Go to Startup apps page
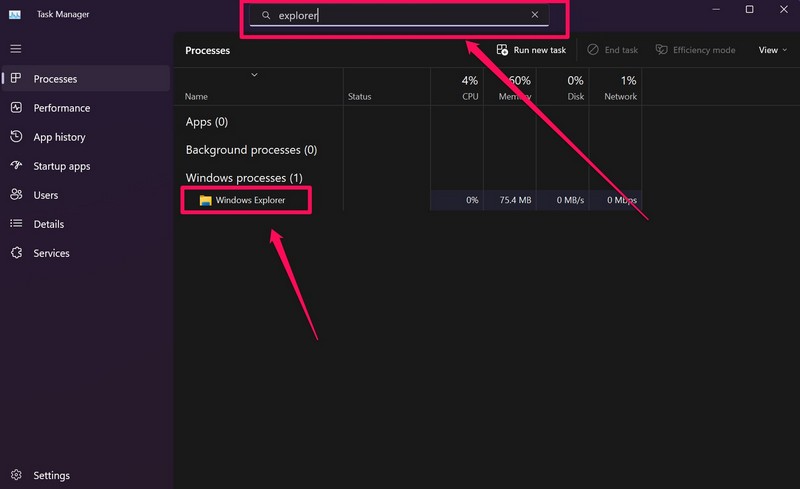 (x=61, y=166)
